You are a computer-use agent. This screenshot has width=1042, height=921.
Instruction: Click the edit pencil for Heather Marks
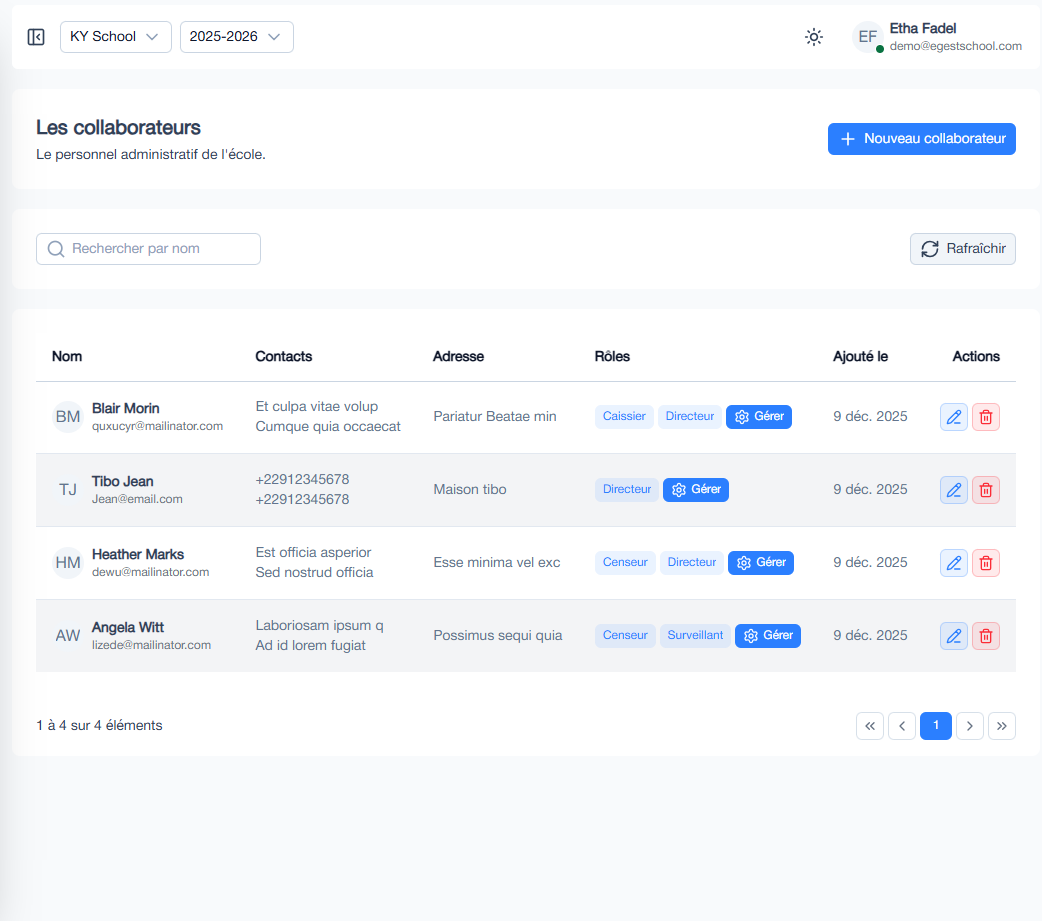tap(954, 563)
